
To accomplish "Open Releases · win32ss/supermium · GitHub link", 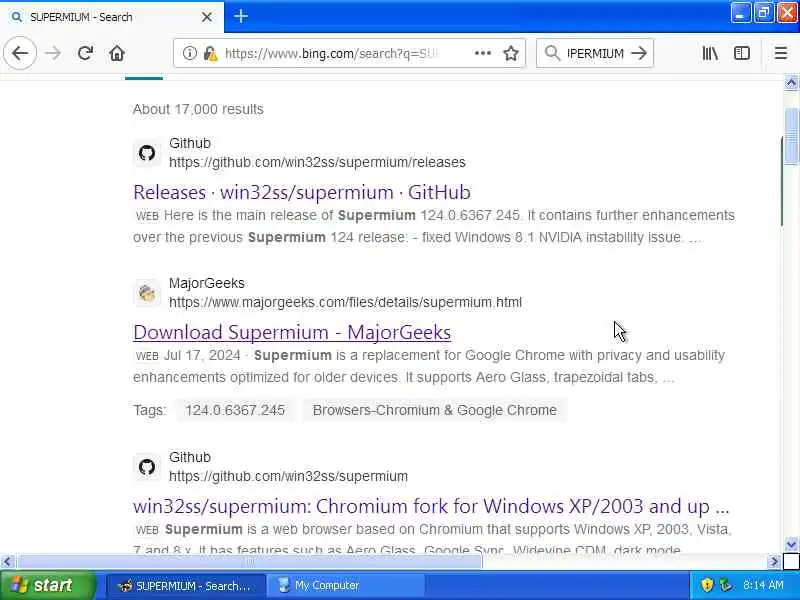I will click(302, 192).
